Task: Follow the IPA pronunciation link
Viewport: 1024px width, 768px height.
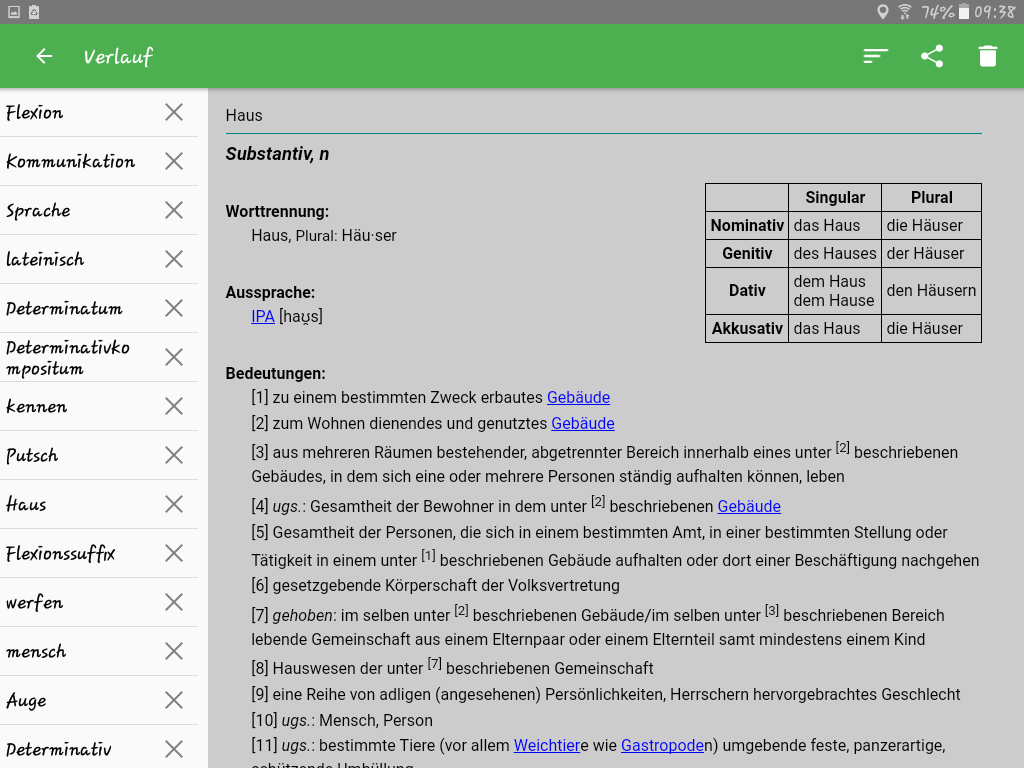Action: coord(263,316)
